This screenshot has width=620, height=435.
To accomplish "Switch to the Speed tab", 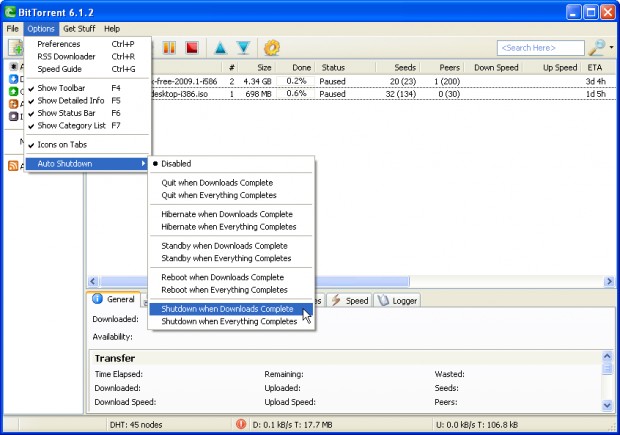I will pos(349,301).
